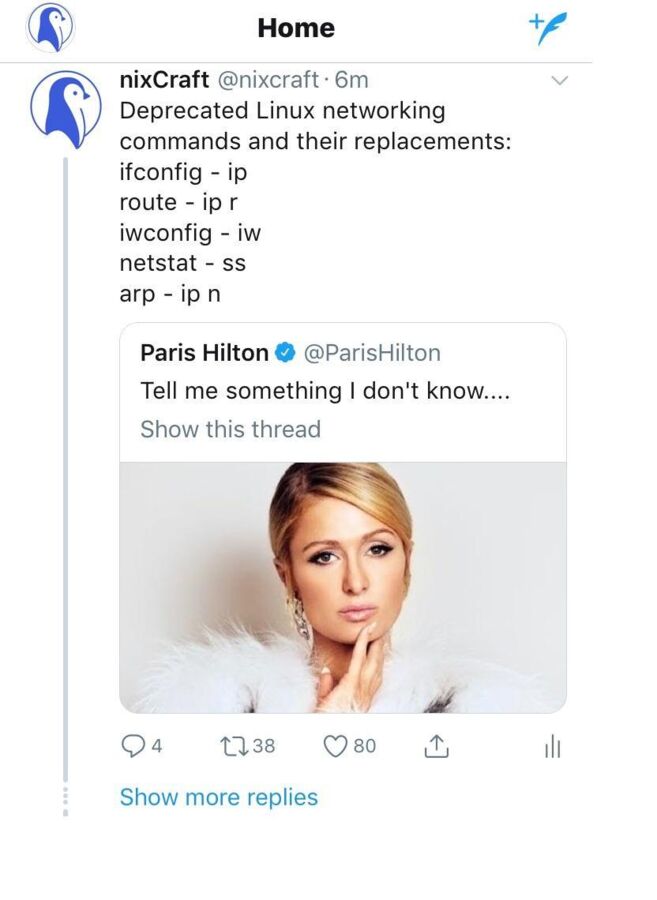Compose a new tweet with the feather icon
Image resolution: width=657 pixels, height=900 pixels.
pos(547,29)
